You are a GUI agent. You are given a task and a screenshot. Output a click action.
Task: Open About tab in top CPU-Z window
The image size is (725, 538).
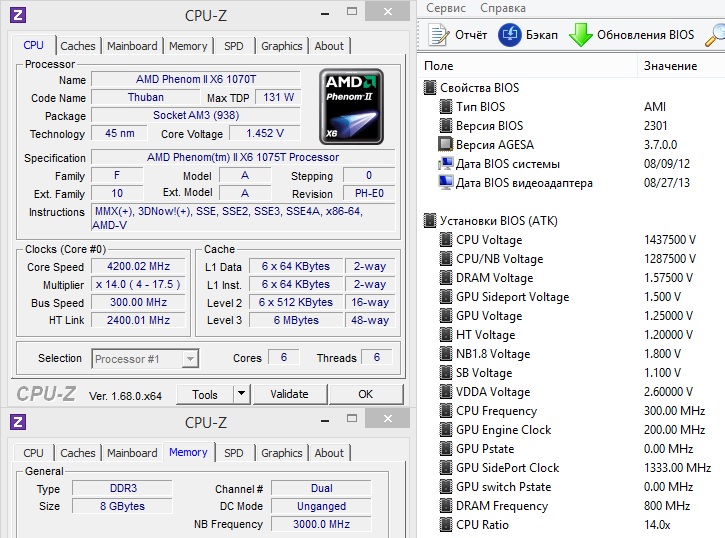[x=329, y=46]
